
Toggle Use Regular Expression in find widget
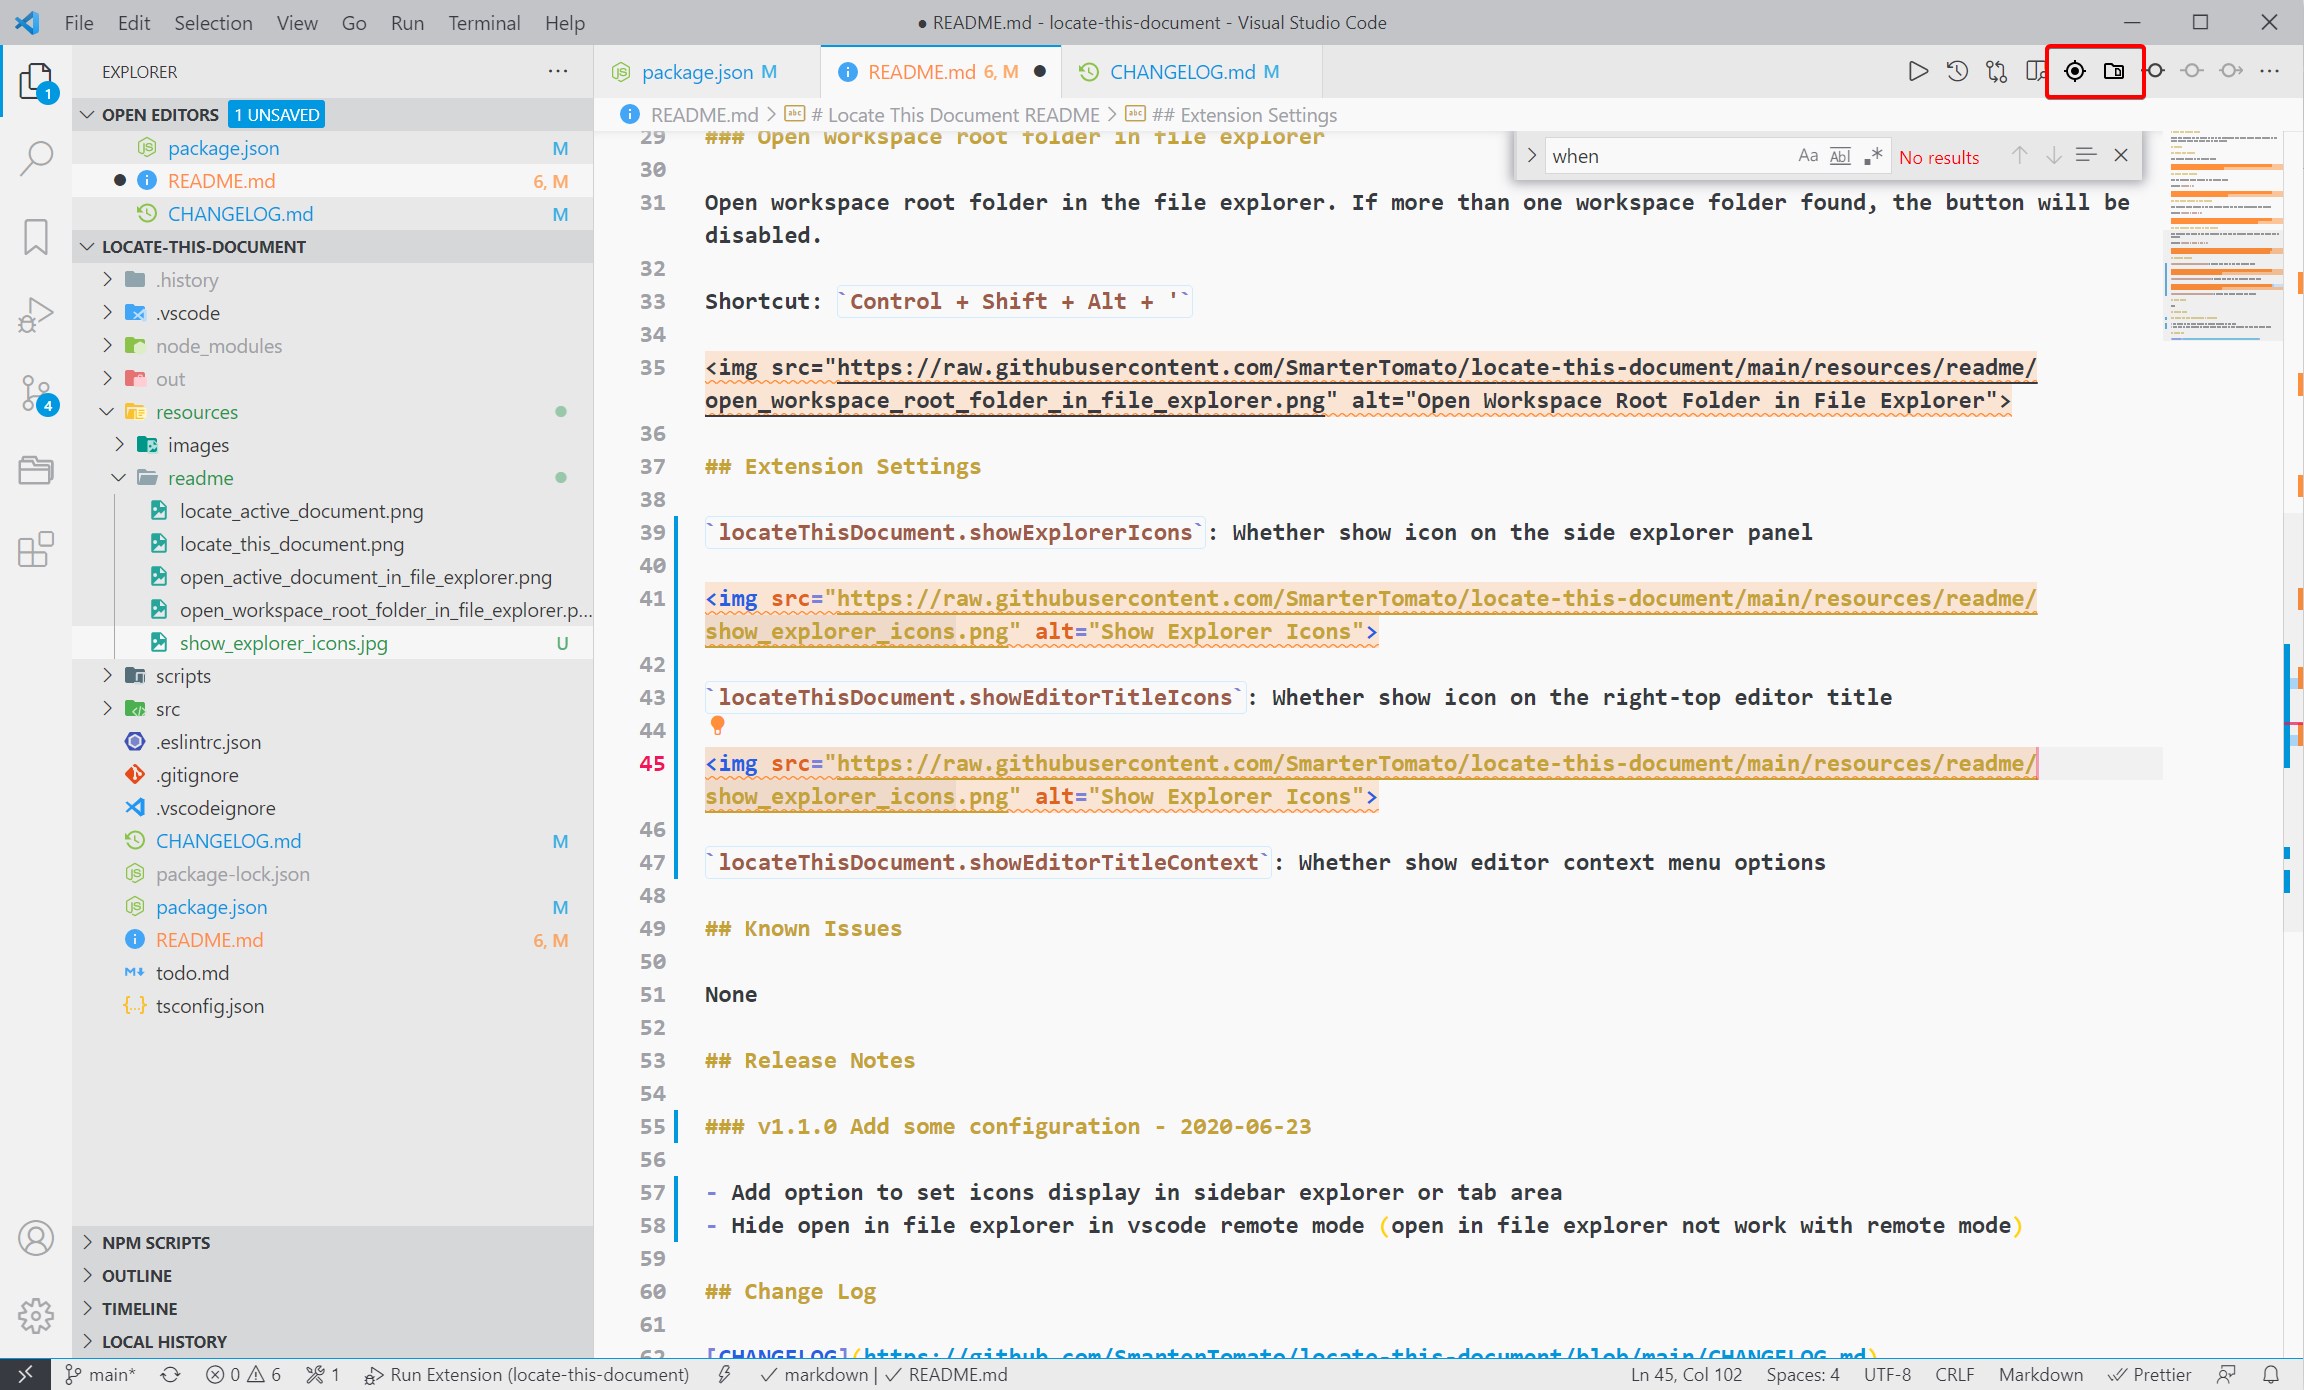pos(1873,156)
